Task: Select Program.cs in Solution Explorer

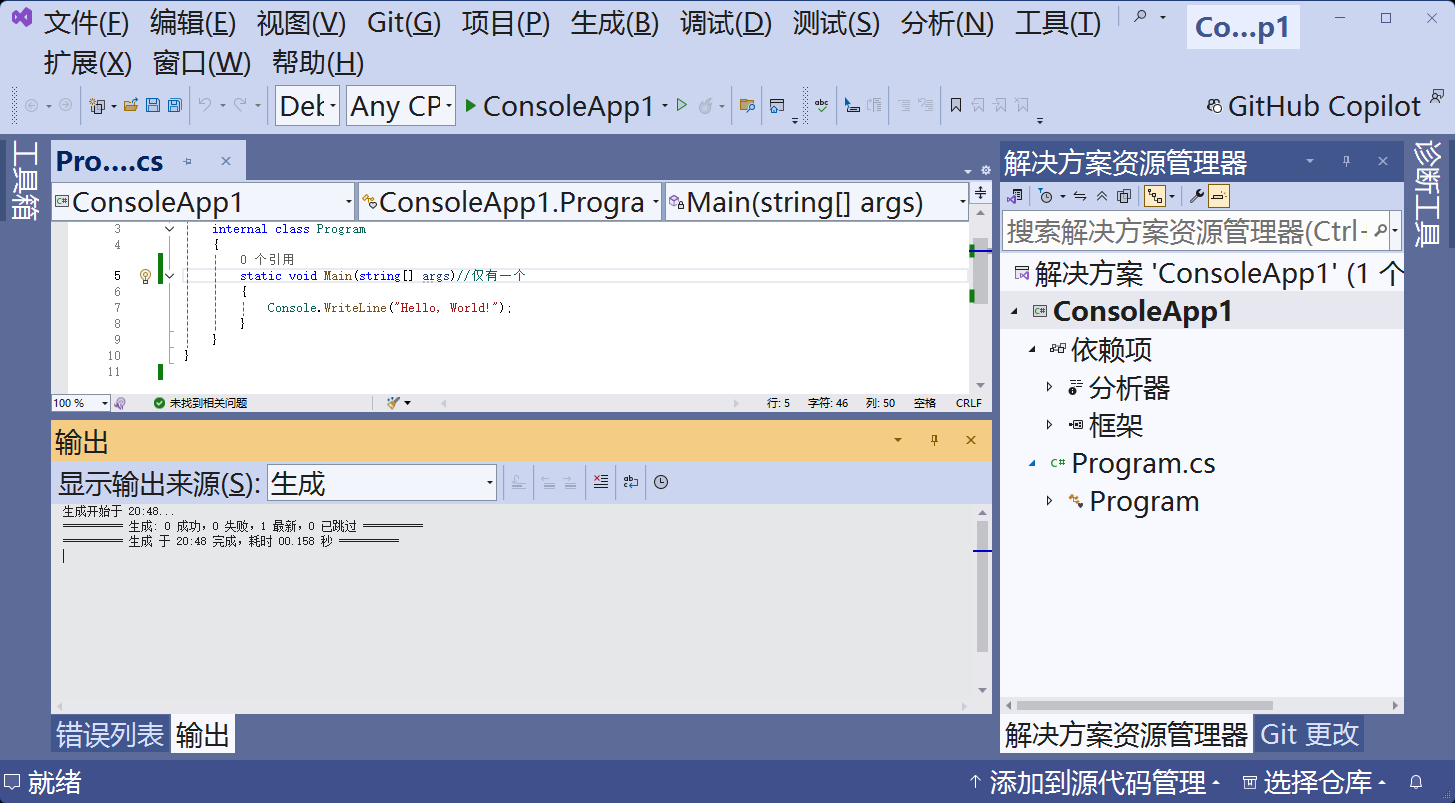Action: (1143, 463)
